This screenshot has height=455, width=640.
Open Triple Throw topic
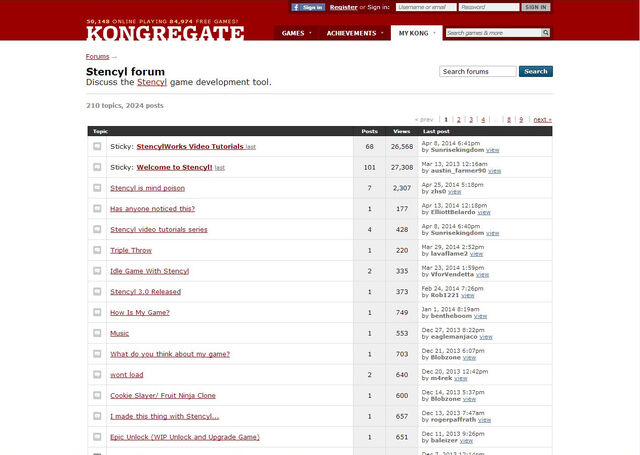pyautogui.click(x=131, y=251)
